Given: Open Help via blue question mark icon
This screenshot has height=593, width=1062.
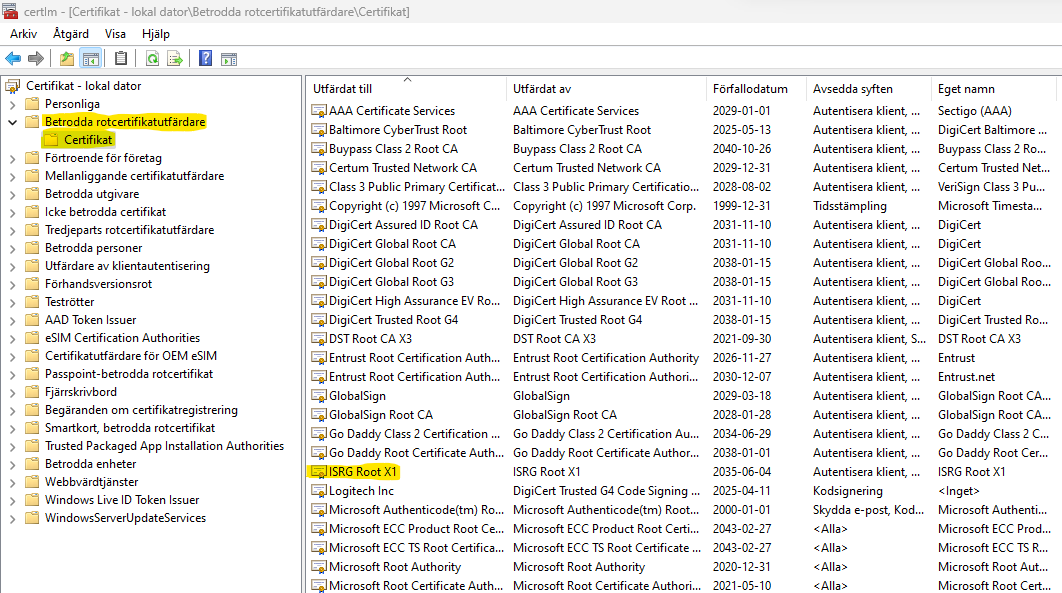Looking at the screenshot, I should 205,59.
